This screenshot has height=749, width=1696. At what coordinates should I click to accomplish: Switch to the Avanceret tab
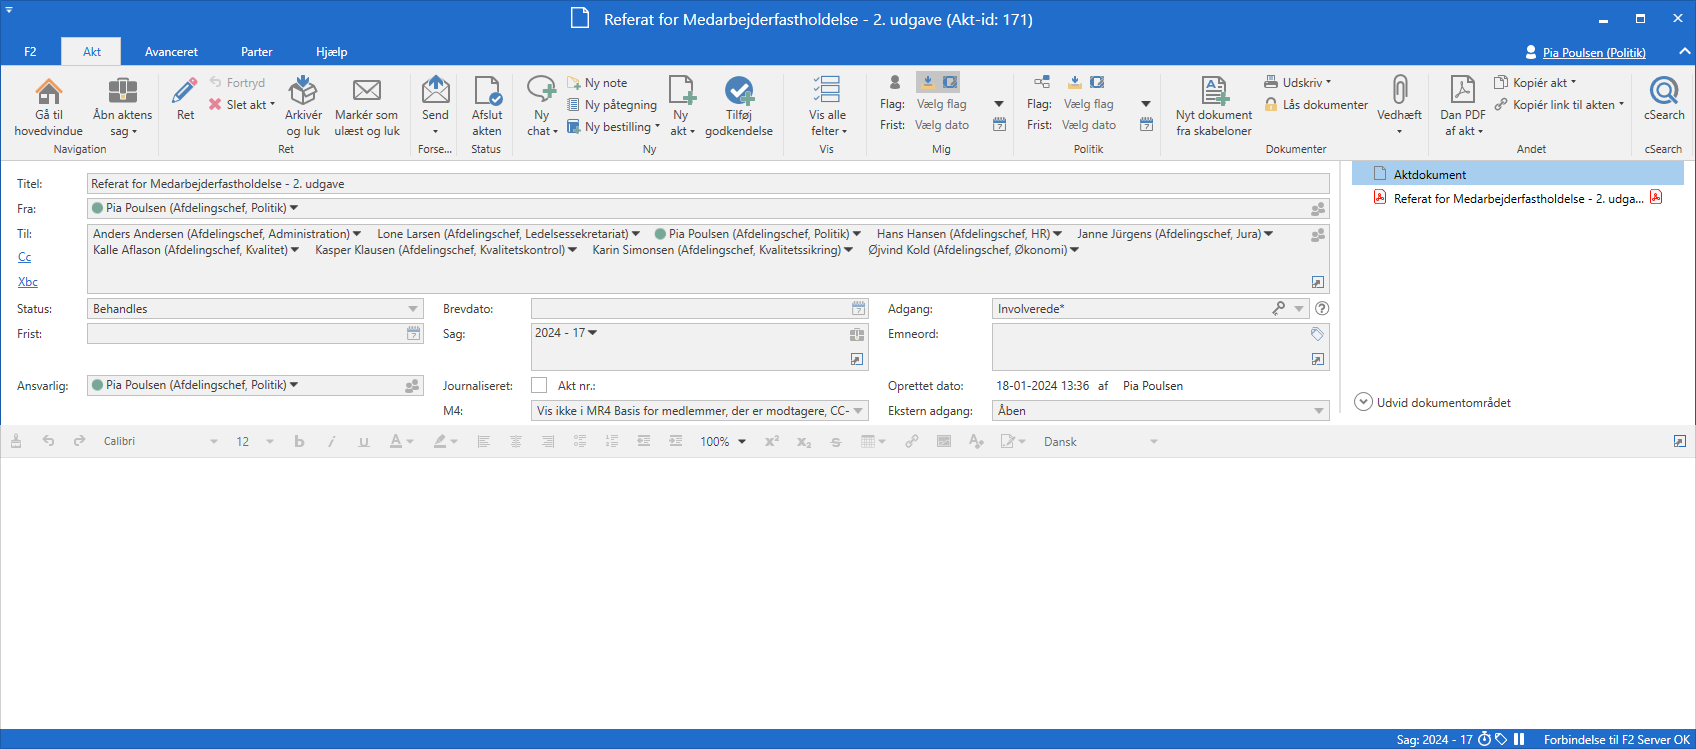tap(171, 52)
